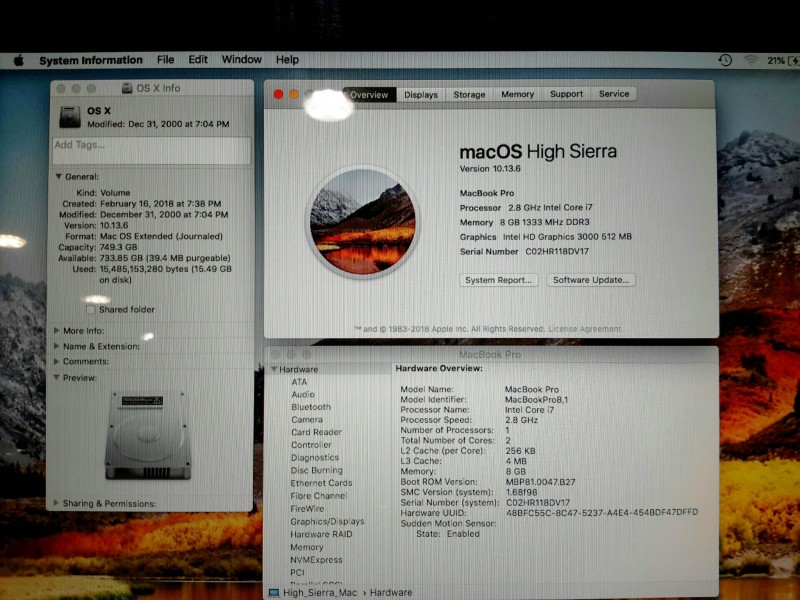The width and height of the screenshot is (800, 600).
Task: Select Hardware RAID in the sidebar
Action: [x=321, y=534]
